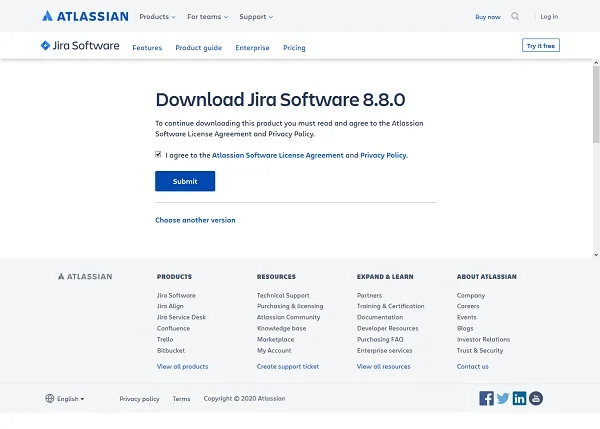
Task: Click View all products
Action: click(x=183, y=367)
